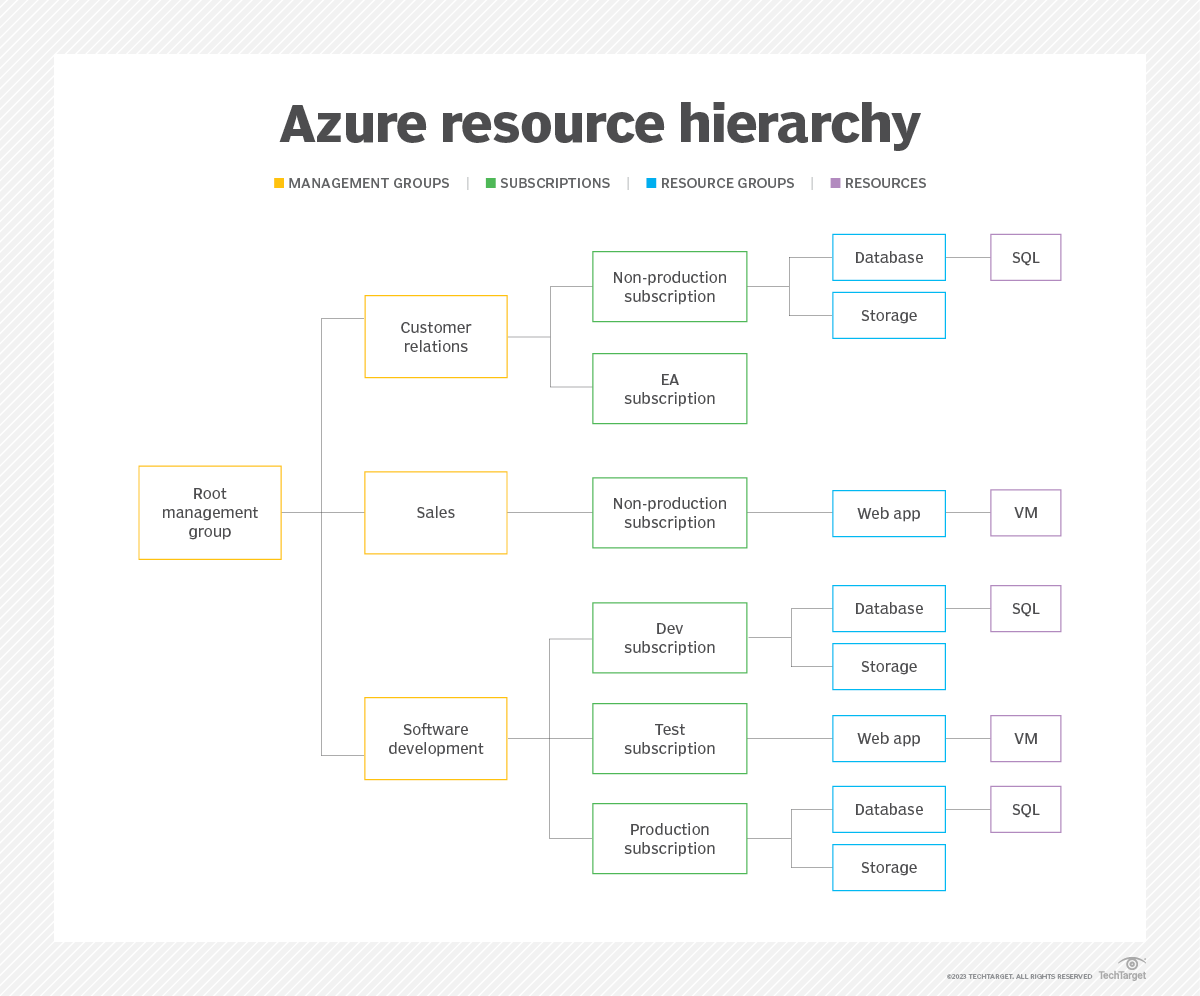Click the Non-production subscription under Sales
This screenshot has height=996, width=1200.
pos(669,512)
